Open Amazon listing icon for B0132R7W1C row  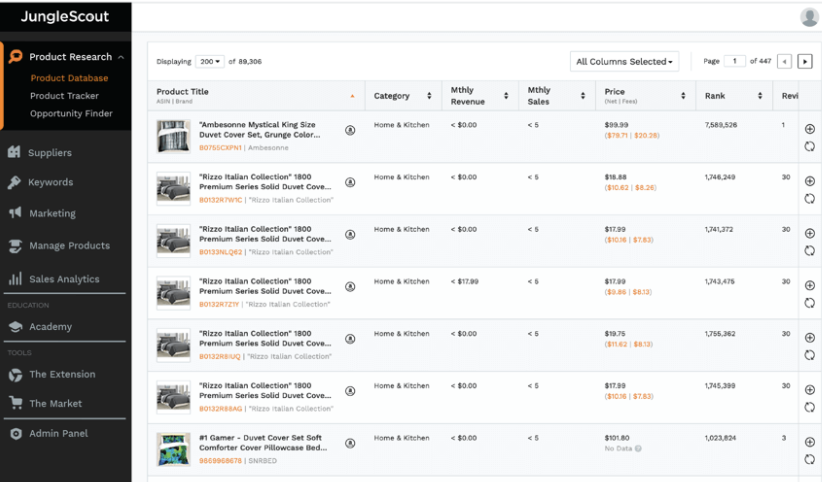pyautogui.click(x=350, y=182)
